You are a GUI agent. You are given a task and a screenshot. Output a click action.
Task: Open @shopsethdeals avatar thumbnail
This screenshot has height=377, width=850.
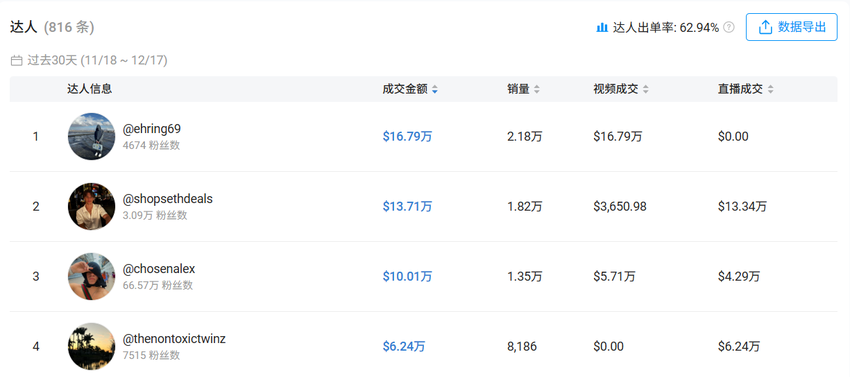click(x=92, y=206)
